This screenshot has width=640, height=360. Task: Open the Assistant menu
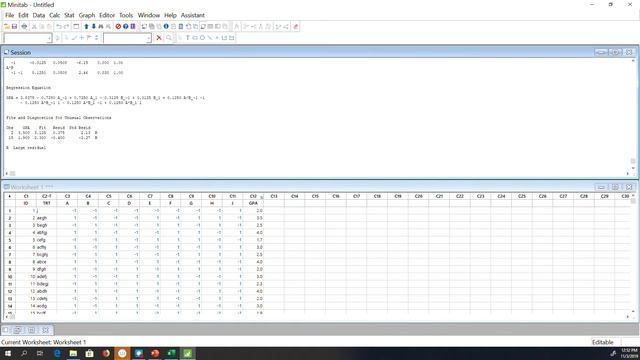click(x=193, y=15)
